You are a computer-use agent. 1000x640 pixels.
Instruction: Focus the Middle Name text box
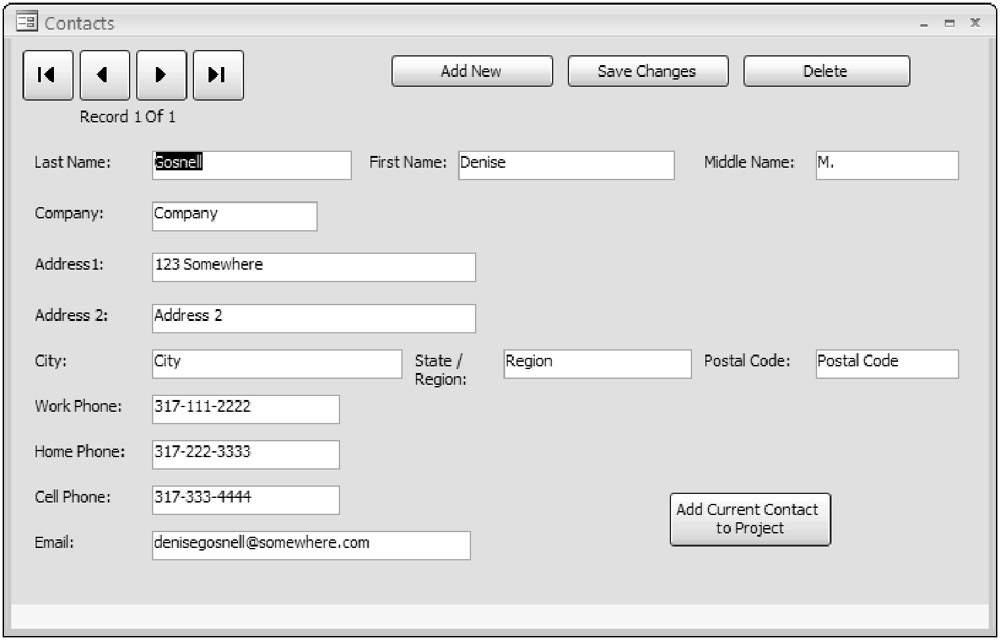(x=886, y=165)
